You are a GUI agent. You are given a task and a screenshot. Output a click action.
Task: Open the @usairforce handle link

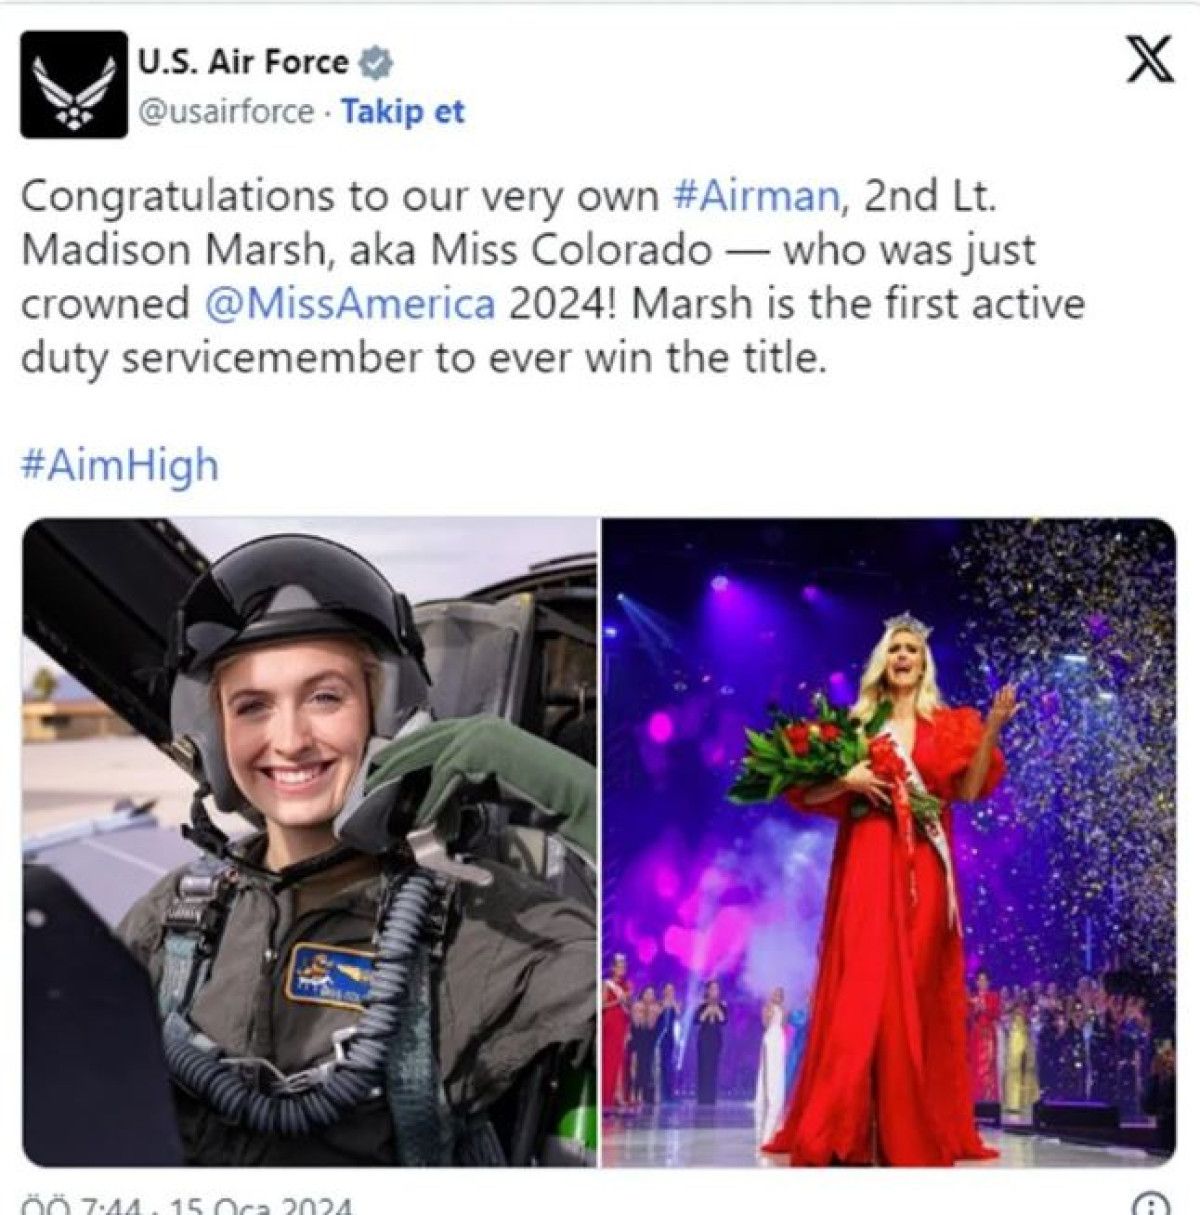click(x=225, y=112)
